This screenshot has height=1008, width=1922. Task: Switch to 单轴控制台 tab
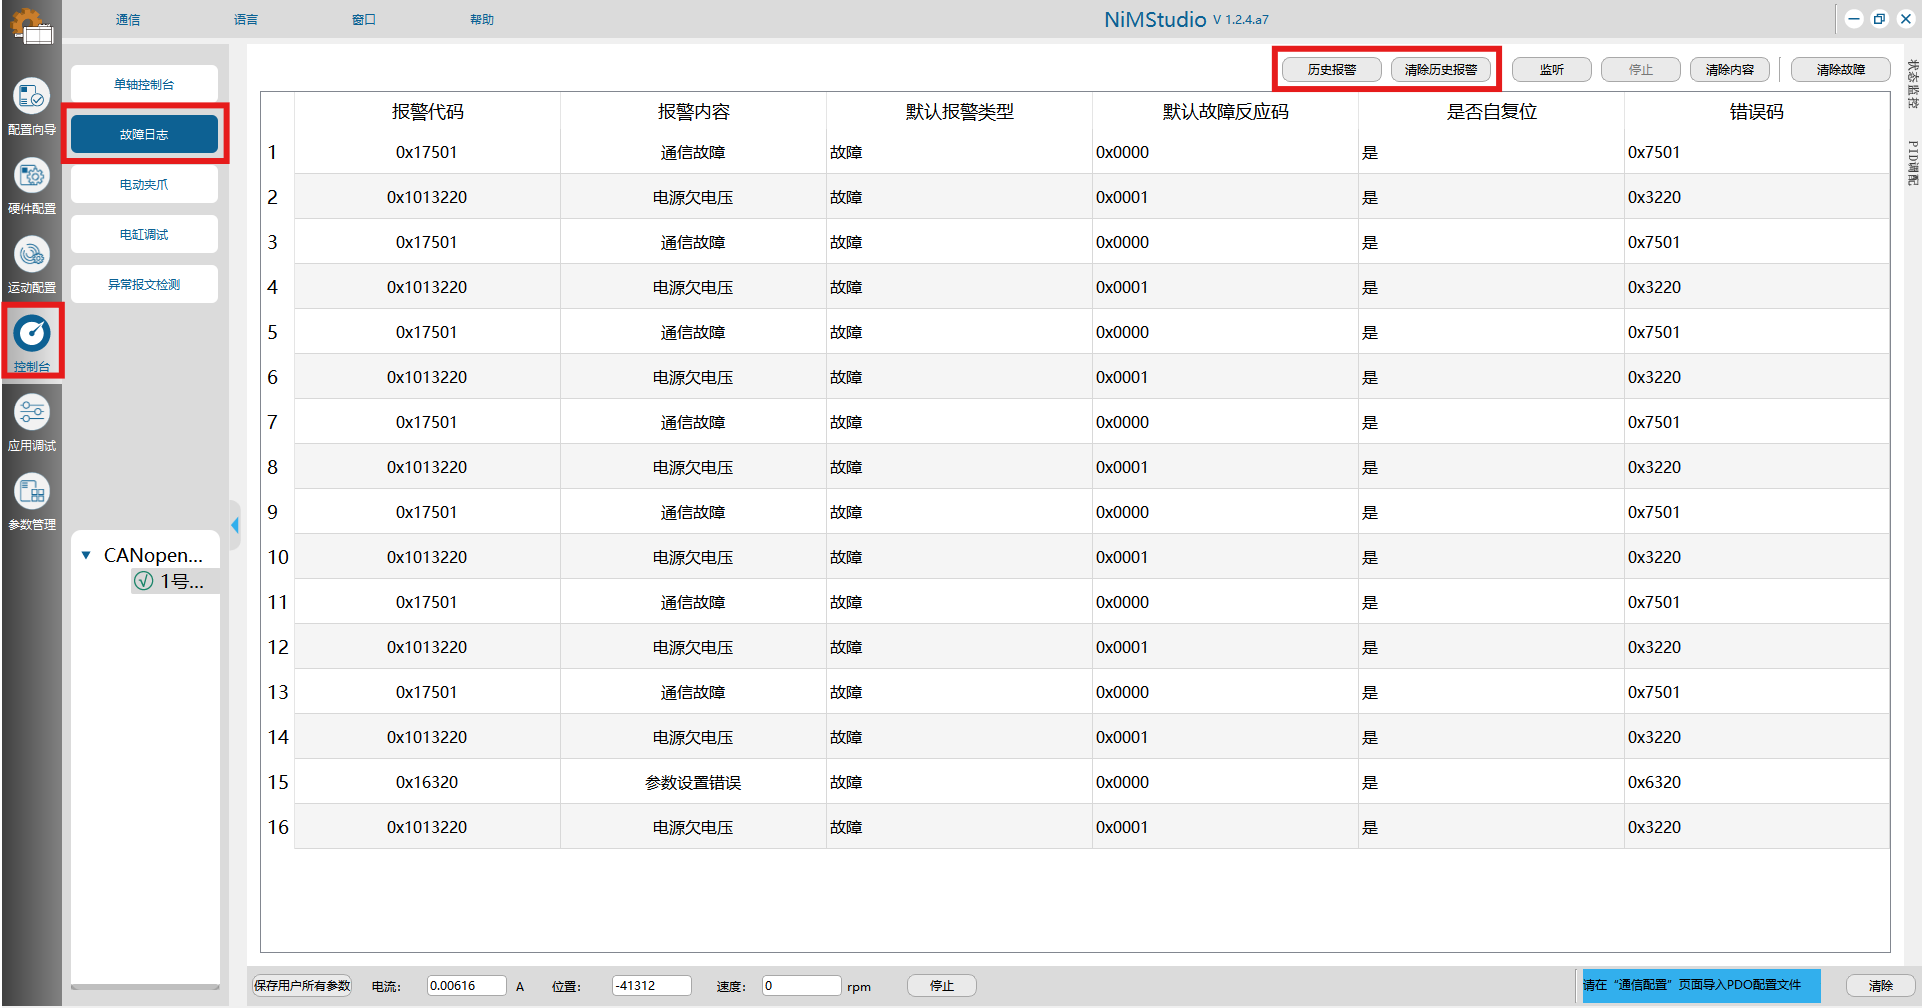[144, 84]
